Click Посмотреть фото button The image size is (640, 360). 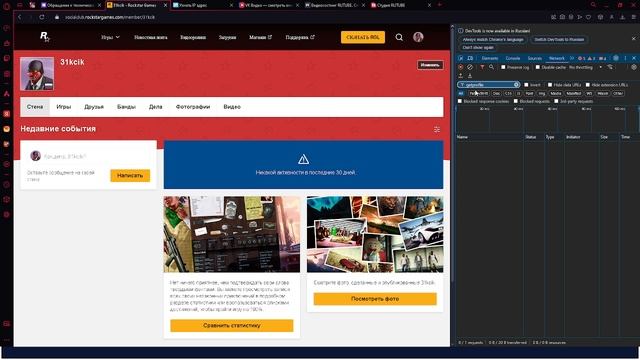(375, 299)
